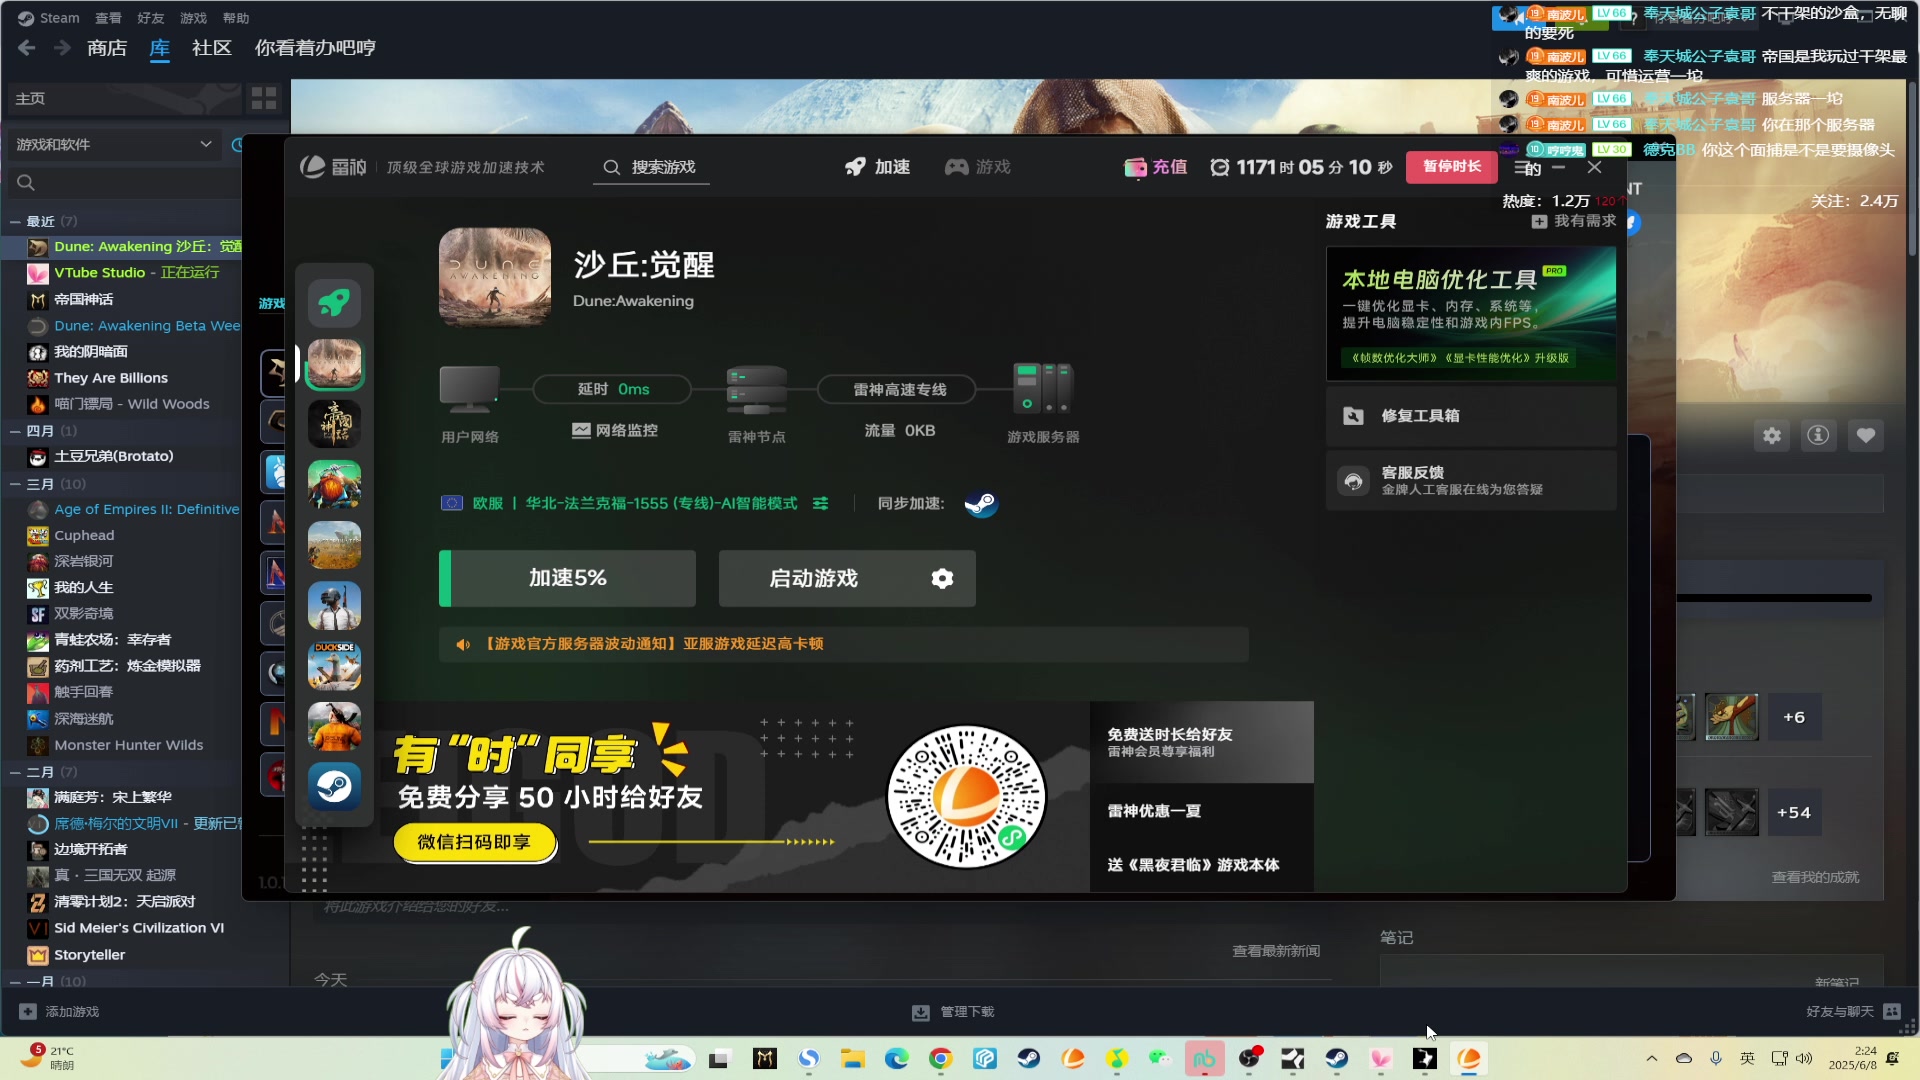Collapse the 一月 section in library
This screenshot has width=1920, height=1080.
tap(15, 982)
